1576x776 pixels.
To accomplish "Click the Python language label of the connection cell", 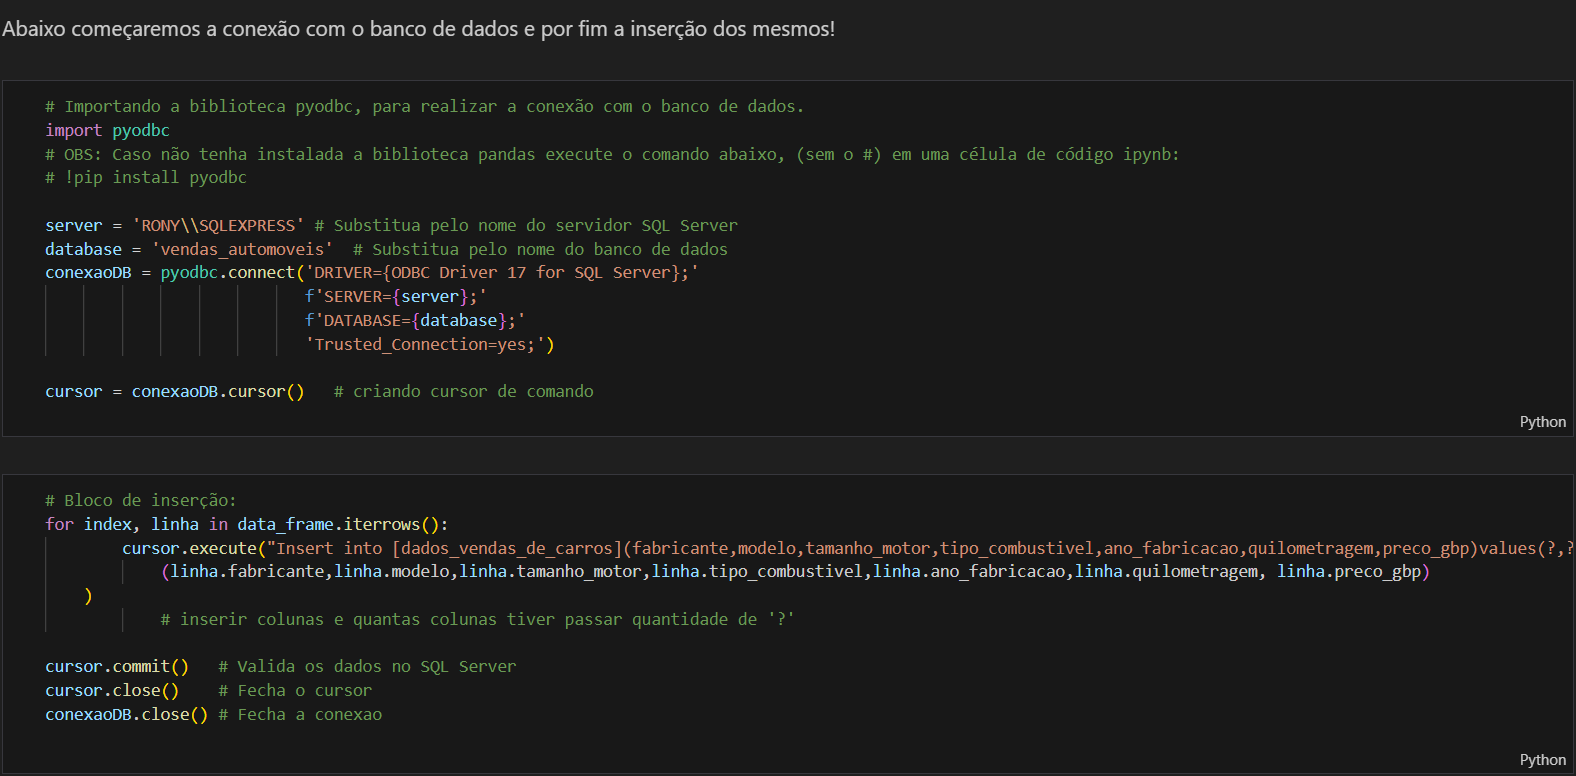I will (1542, 422).
